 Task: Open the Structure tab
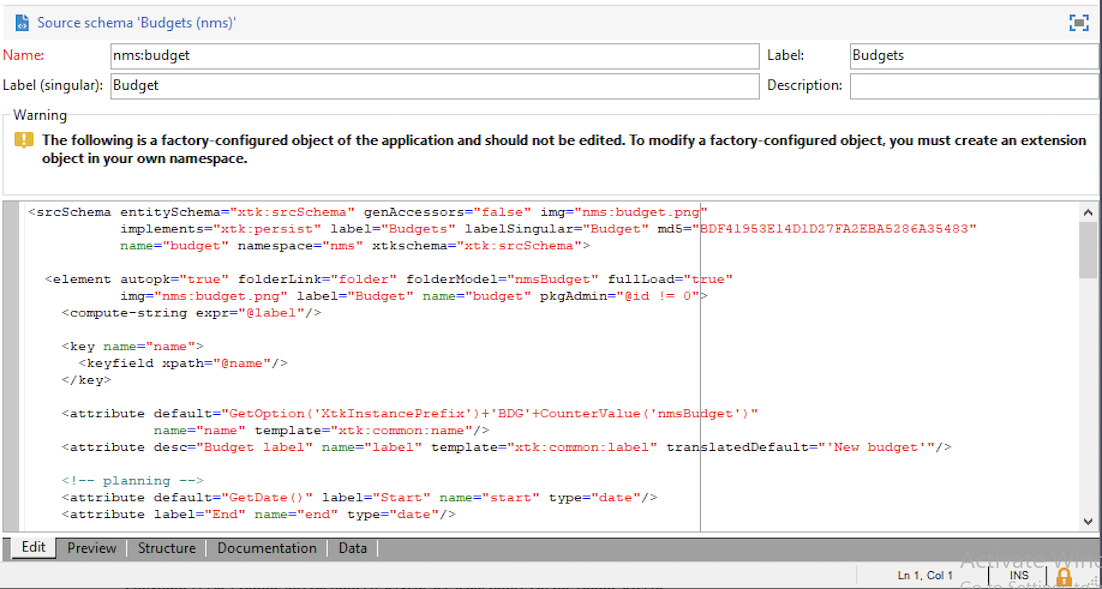[167, 548]
